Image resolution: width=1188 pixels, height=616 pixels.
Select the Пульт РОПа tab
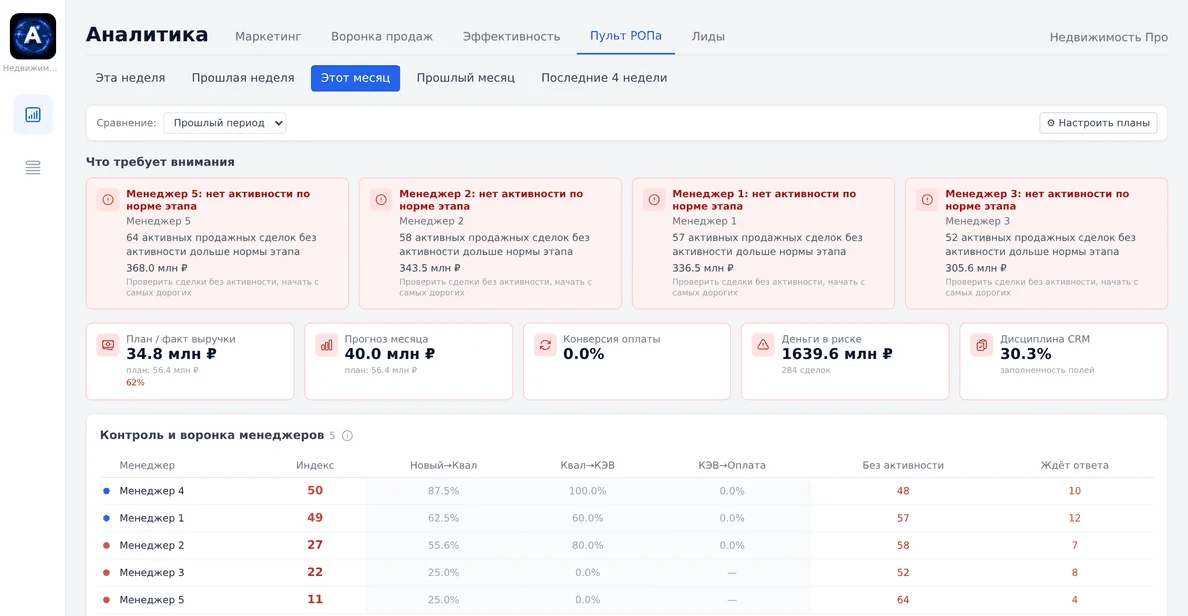(626, 36)
